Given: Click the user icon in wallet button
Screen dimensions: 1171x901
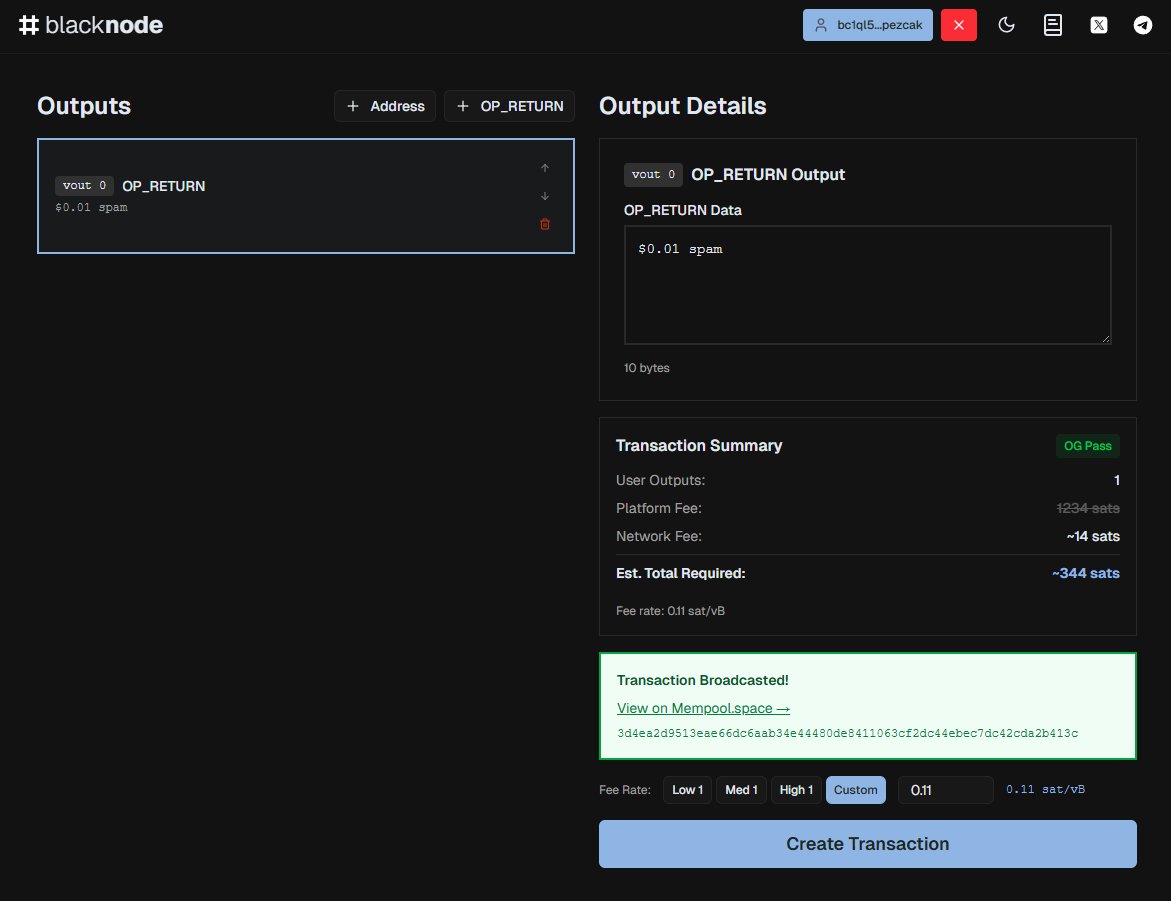Looking at the screenshot, I should [820, 25].
